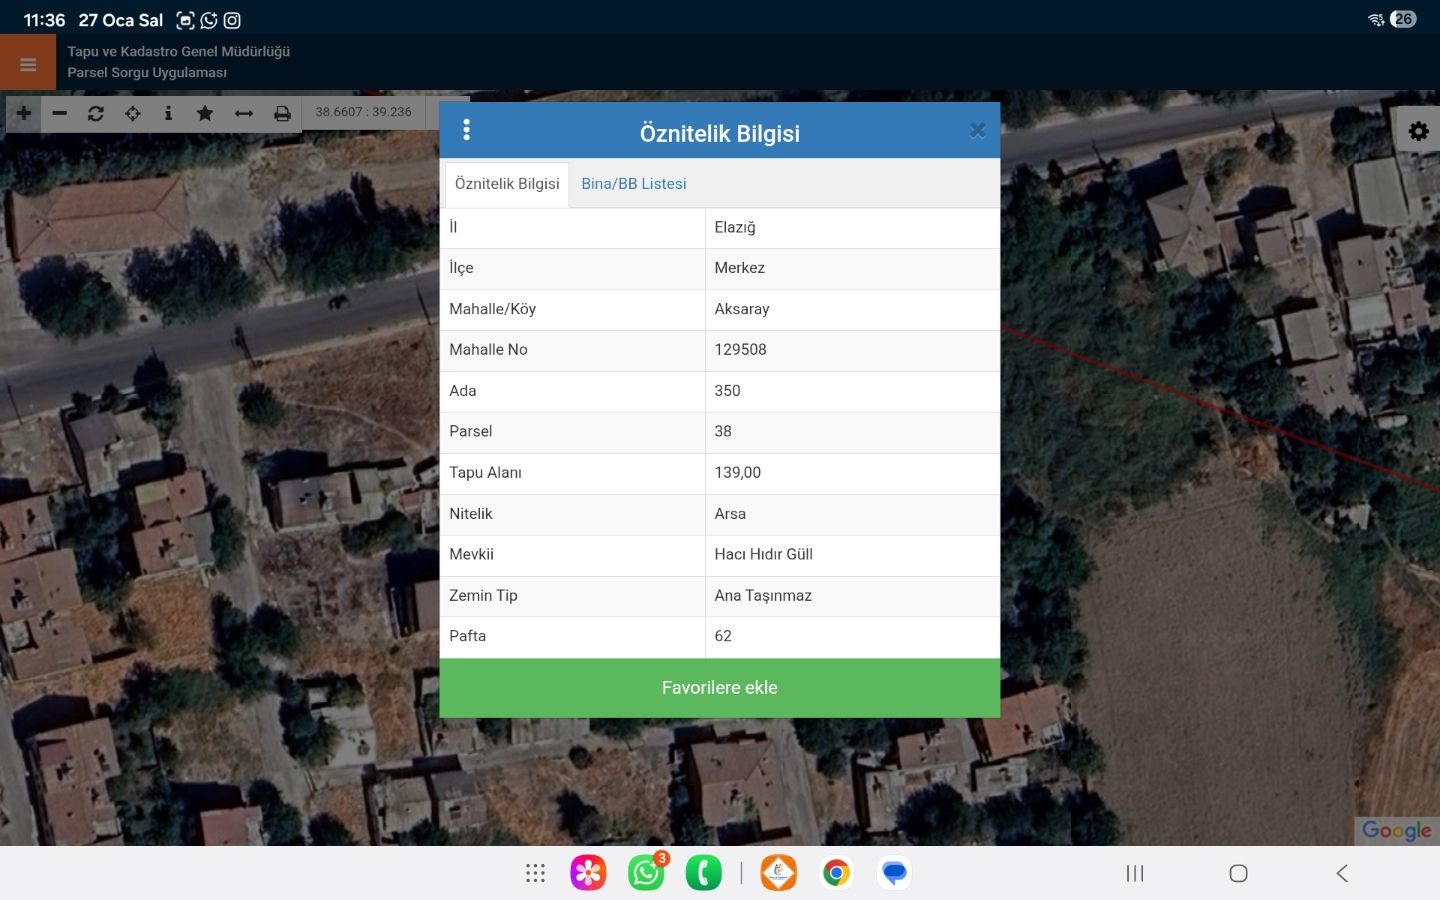Launch WhatsApp from the taskbar
The height and width of the screenshot is (900, 1440).
pos(647,873)
